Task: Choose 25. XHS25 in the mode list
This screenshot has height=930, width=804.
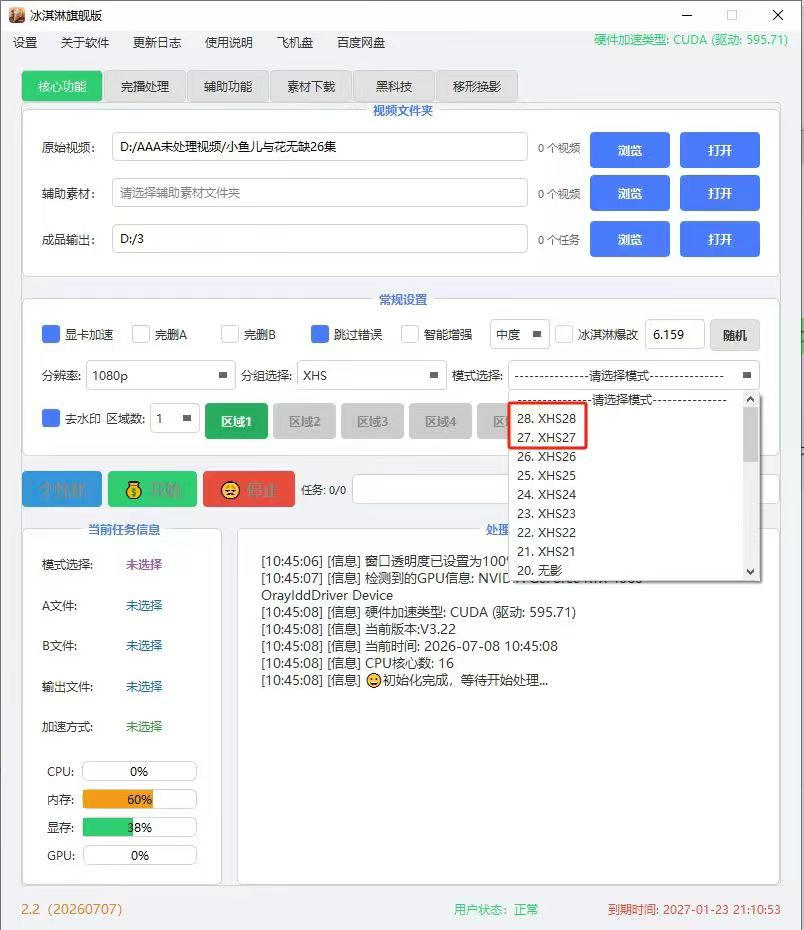Action: 626,476
